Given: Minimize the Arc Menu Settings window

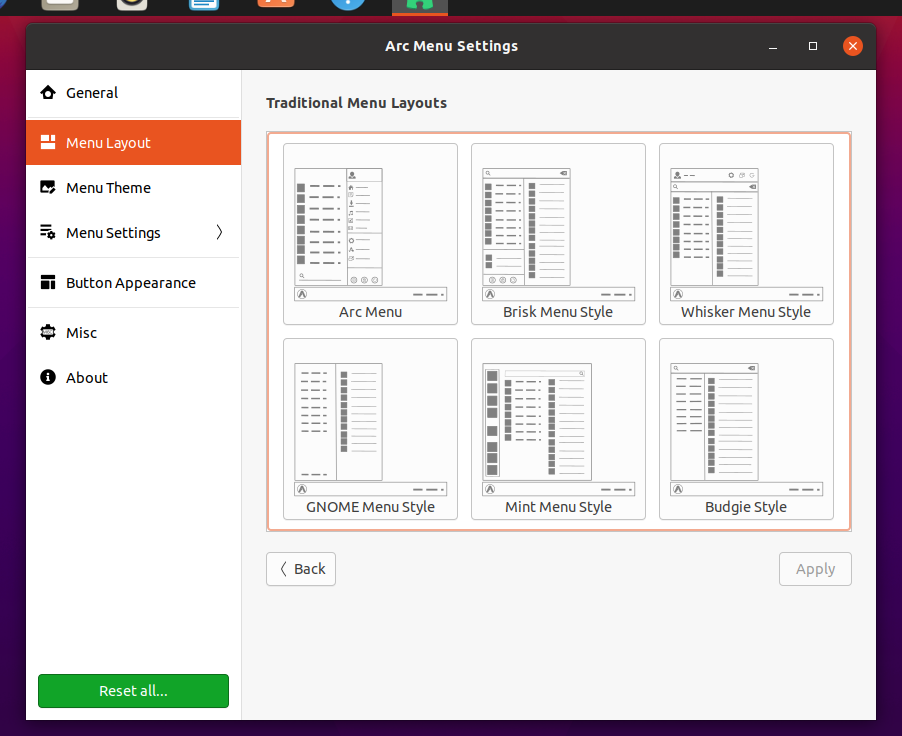Looking at the screenshot, I should click(x=773, y=47).
